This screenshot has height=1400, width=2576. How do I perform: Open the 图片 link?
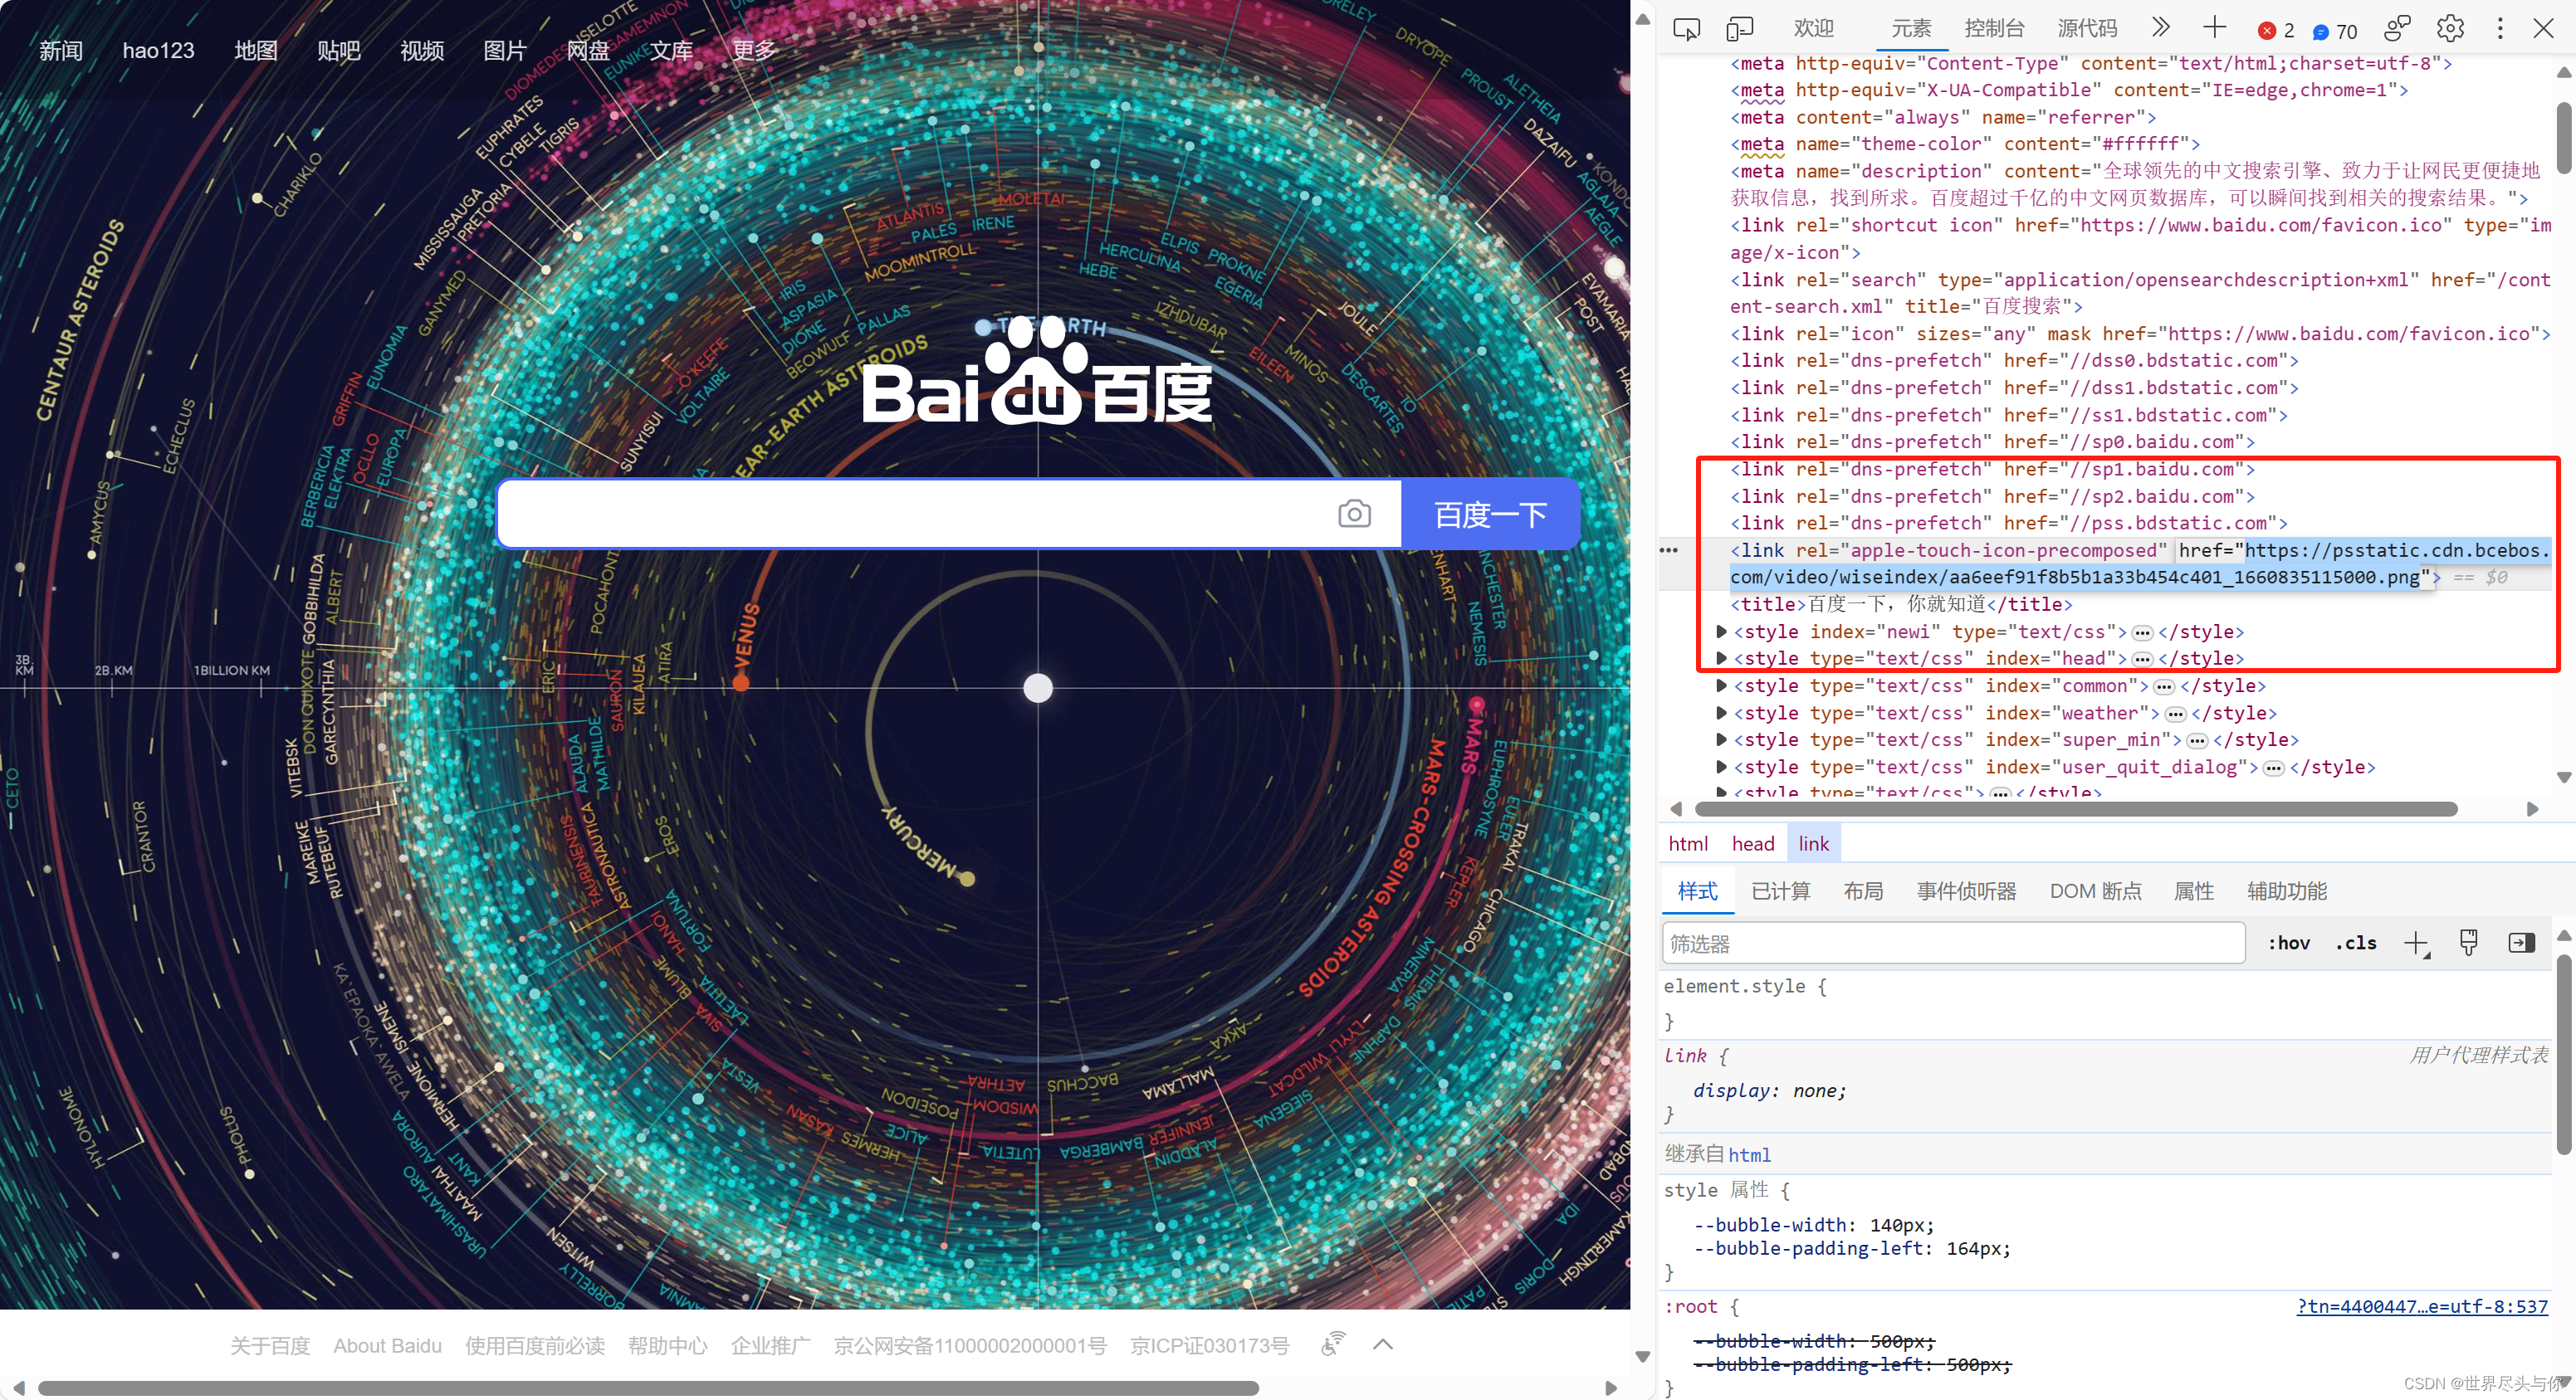click(504, 50)
